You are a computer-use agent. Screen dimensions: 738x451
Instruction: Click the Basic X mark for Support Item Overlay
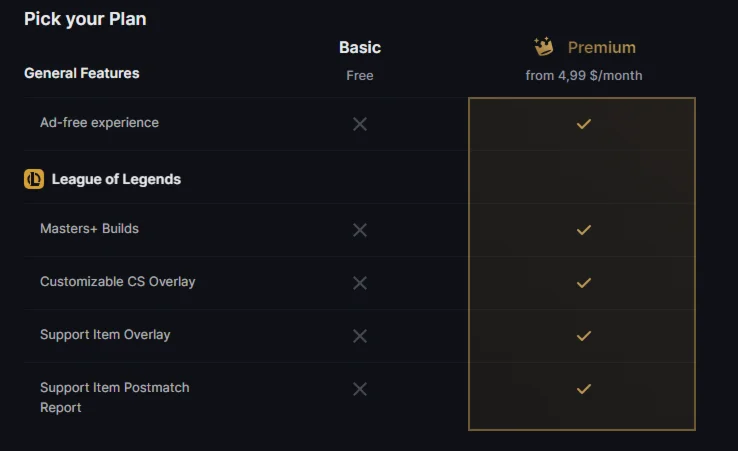360,336
